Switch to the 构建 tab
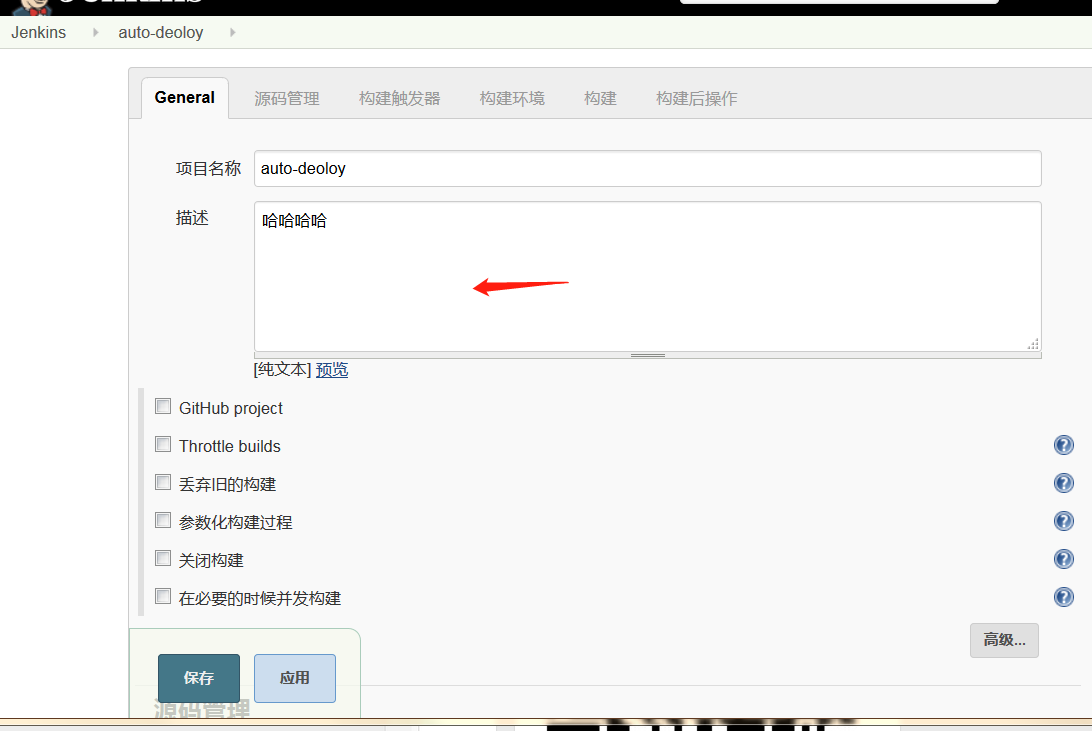Image resolution: width=1092 pixels, height=731 pixels. (x=600, y=98)
